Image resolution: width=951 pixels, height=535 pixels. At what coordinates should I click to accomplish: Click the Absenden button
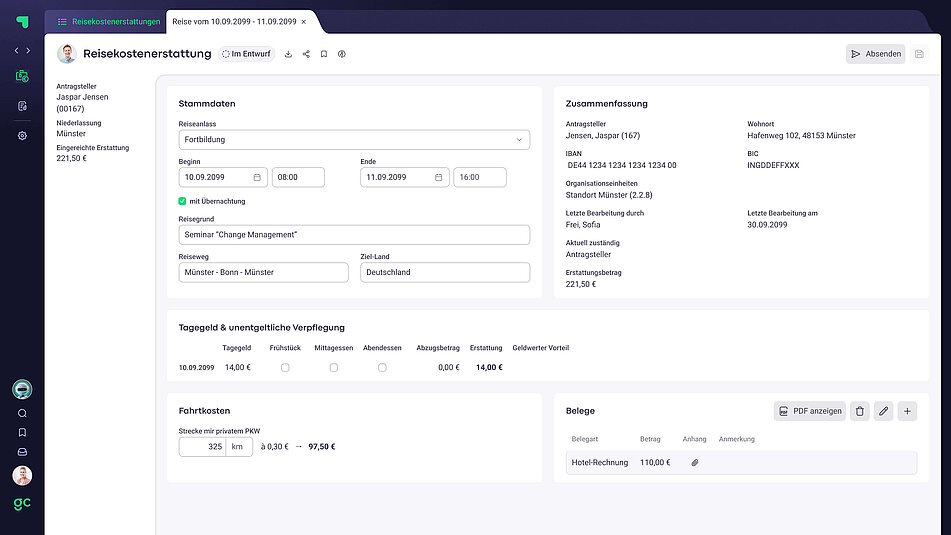[x=875, y=54]
